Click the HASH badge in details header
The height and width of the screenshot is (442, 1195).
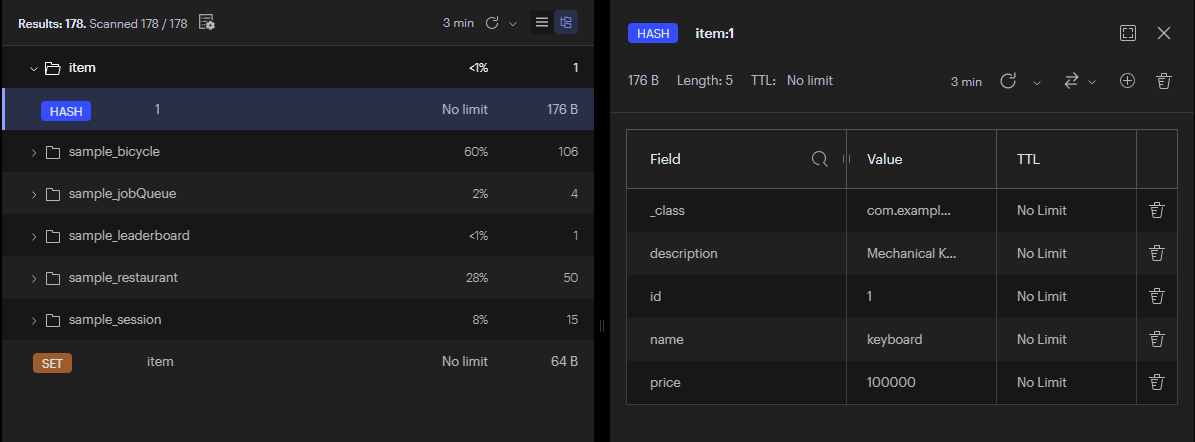coord(652,34)
